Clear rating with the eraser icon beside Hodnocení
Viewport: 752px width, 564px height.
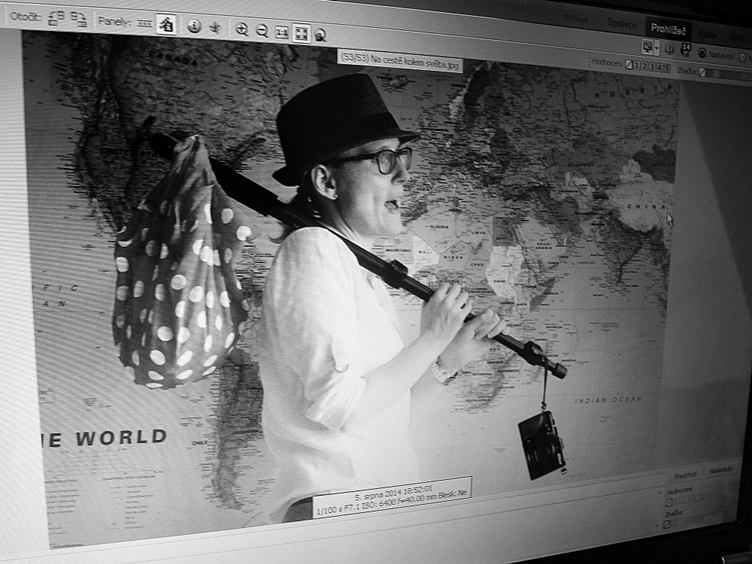pos(629,65)
